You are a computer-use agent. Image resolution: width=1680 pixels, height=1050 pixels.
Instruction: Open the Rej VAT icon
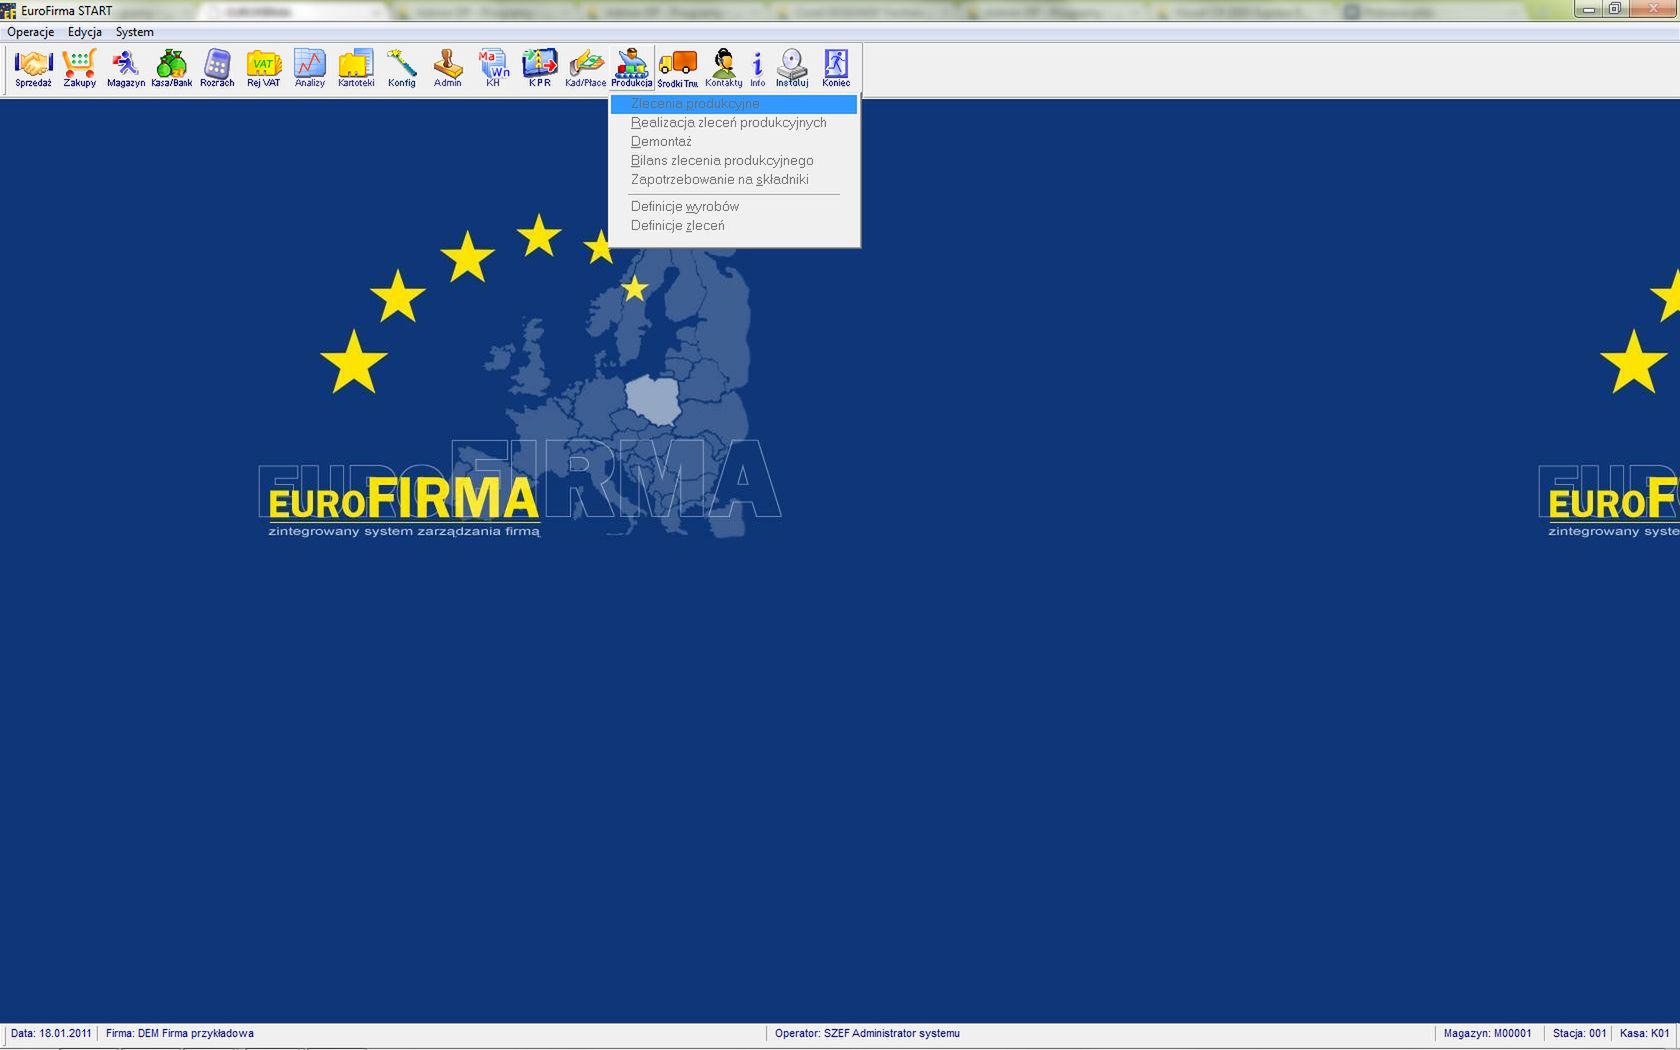click(x=264, y=68)
